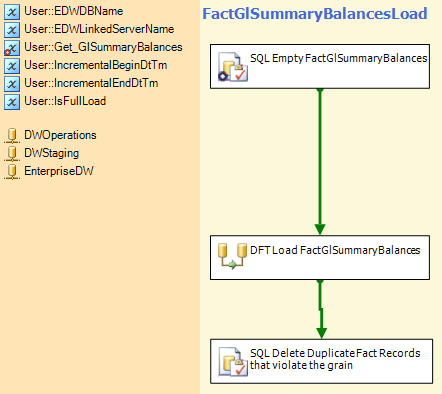Viewport: 442px width, 394px height.
Task: Click the green precedence arrow below DFT Load task
Action: [321, 309]
